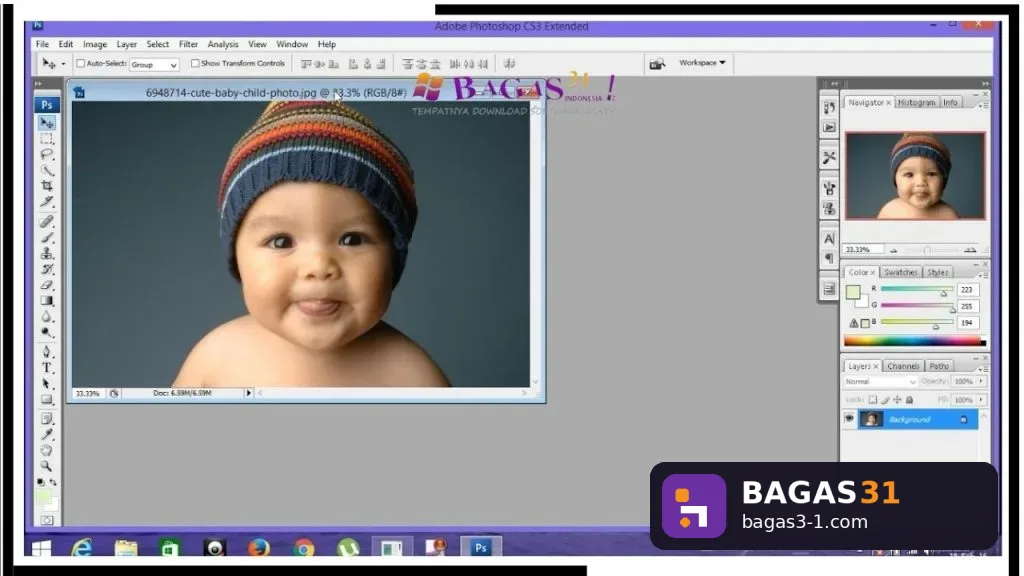
Task: Select the Eyedropper tool
Action: coord(46,434)
